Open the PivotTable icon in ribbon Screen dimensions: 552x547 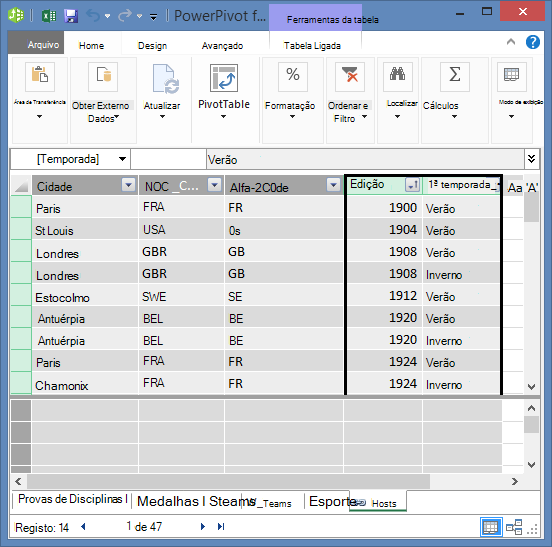(224, 78)
